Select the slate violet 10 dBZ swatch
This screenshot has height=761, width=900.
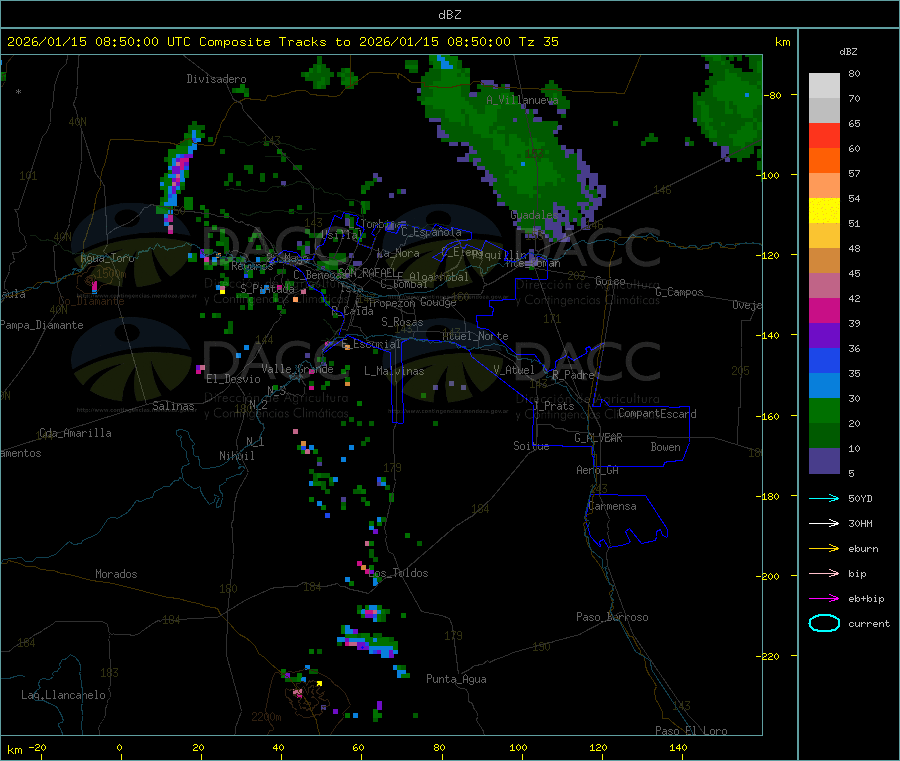click(x=824, y=461)
